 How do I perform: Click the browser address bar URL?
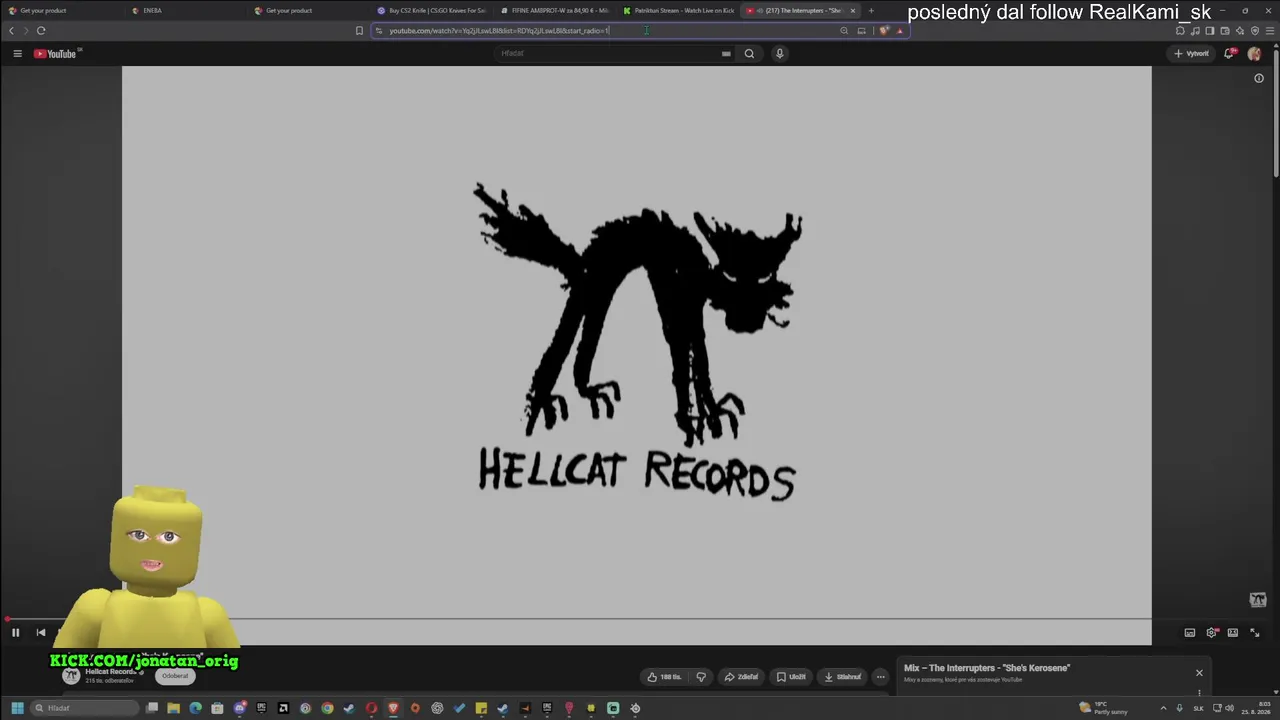tap(498, 31)
